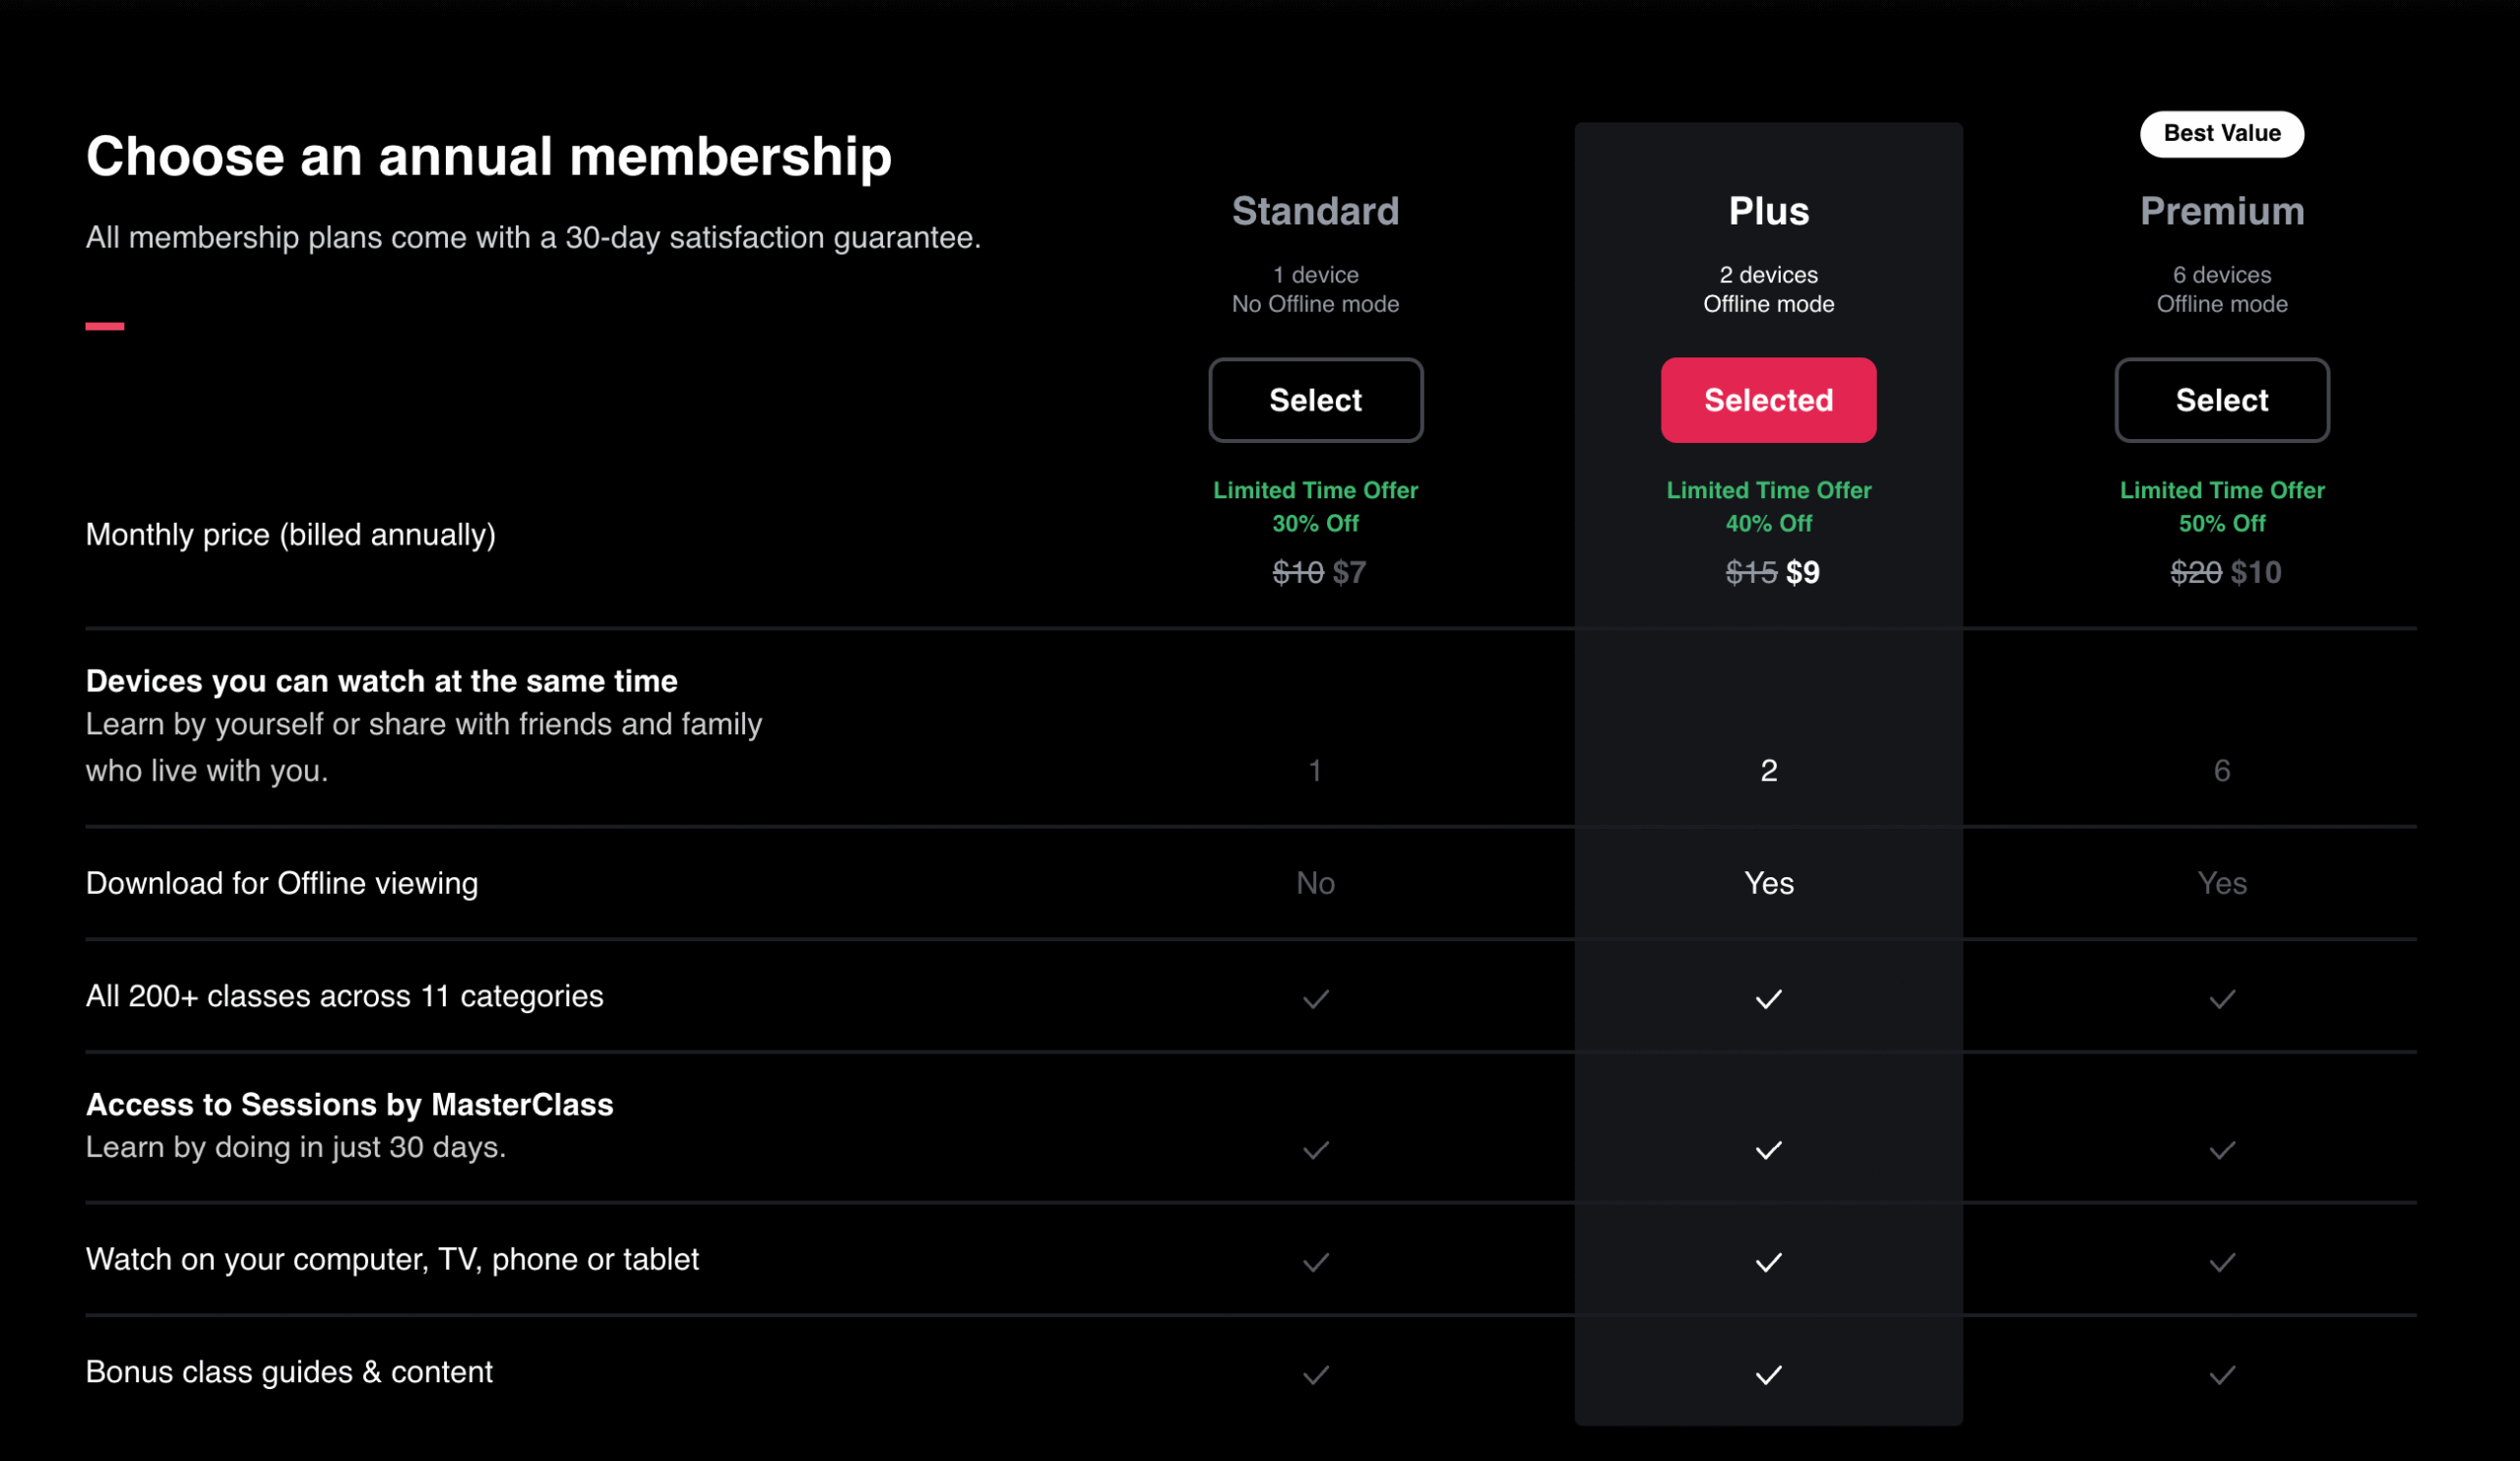Screen dimensions: 2520x1461
Task: Click Plus checkmark for All 200+ classes
Action: pos(1768,999)
